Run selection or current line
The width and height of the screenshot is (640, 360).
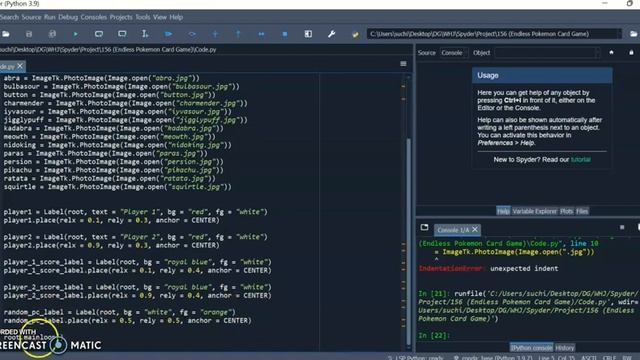145,34
